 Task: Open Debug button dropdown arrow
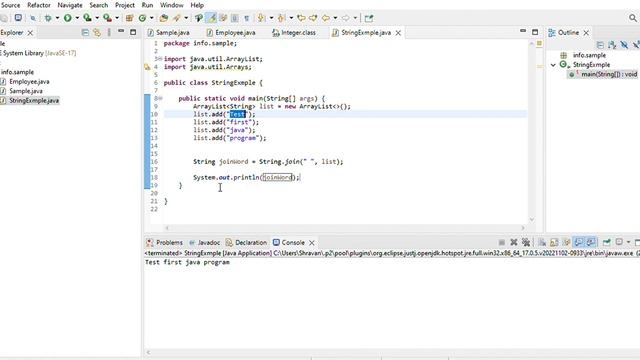point(57,18)
